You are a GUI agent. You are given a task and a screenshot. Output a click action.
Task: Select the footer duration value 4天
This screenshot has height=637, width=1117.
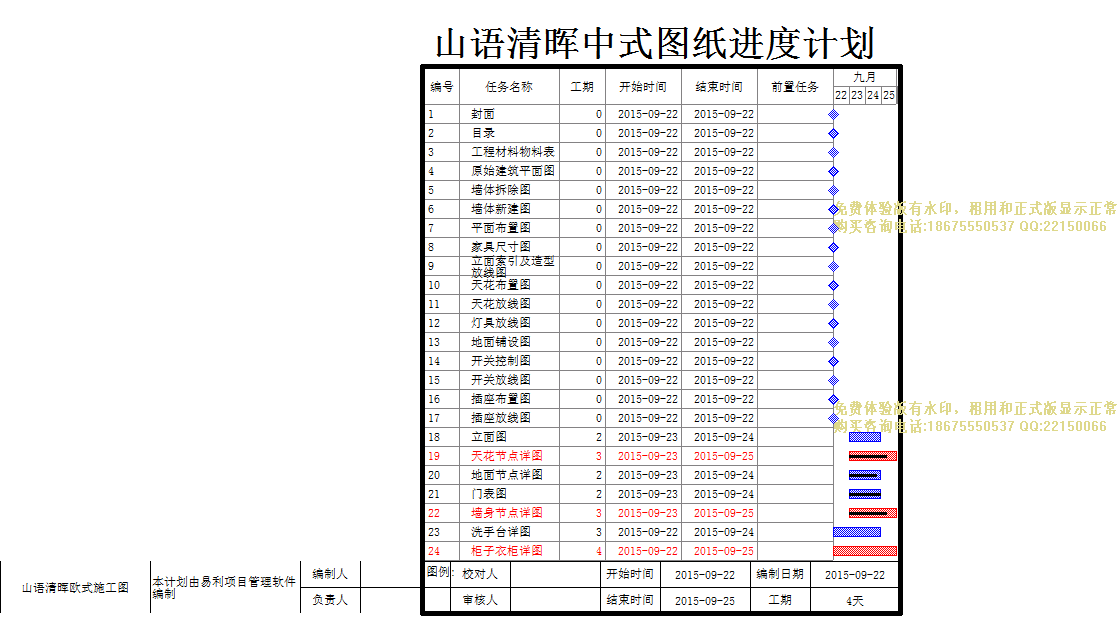coord(855,601)
